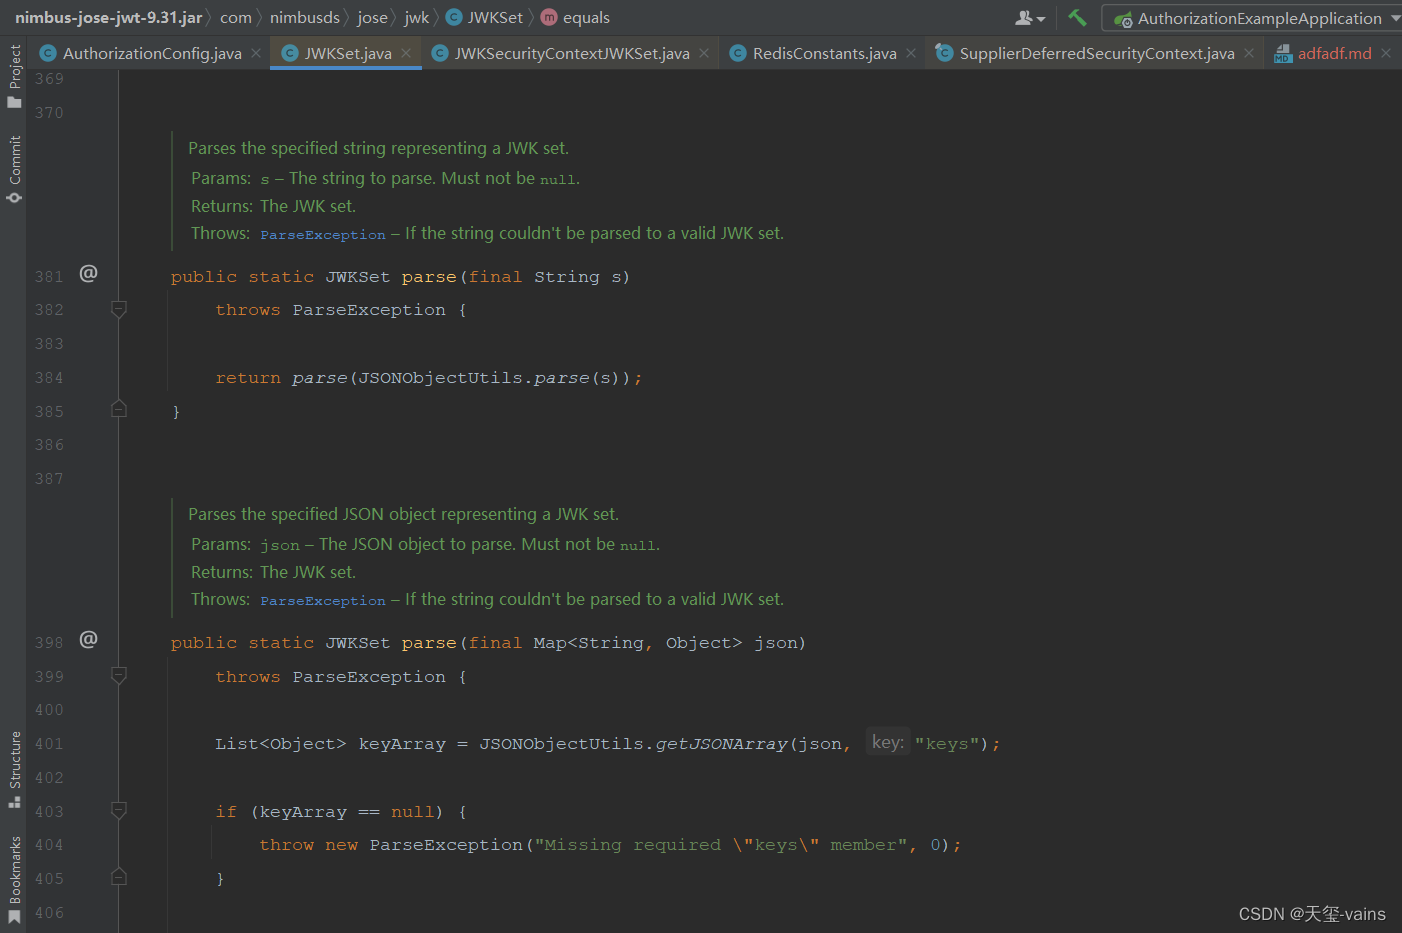Open the user account icon menu
Image resolution: width=1402 pixels, height=933 pixels.
1029,18
